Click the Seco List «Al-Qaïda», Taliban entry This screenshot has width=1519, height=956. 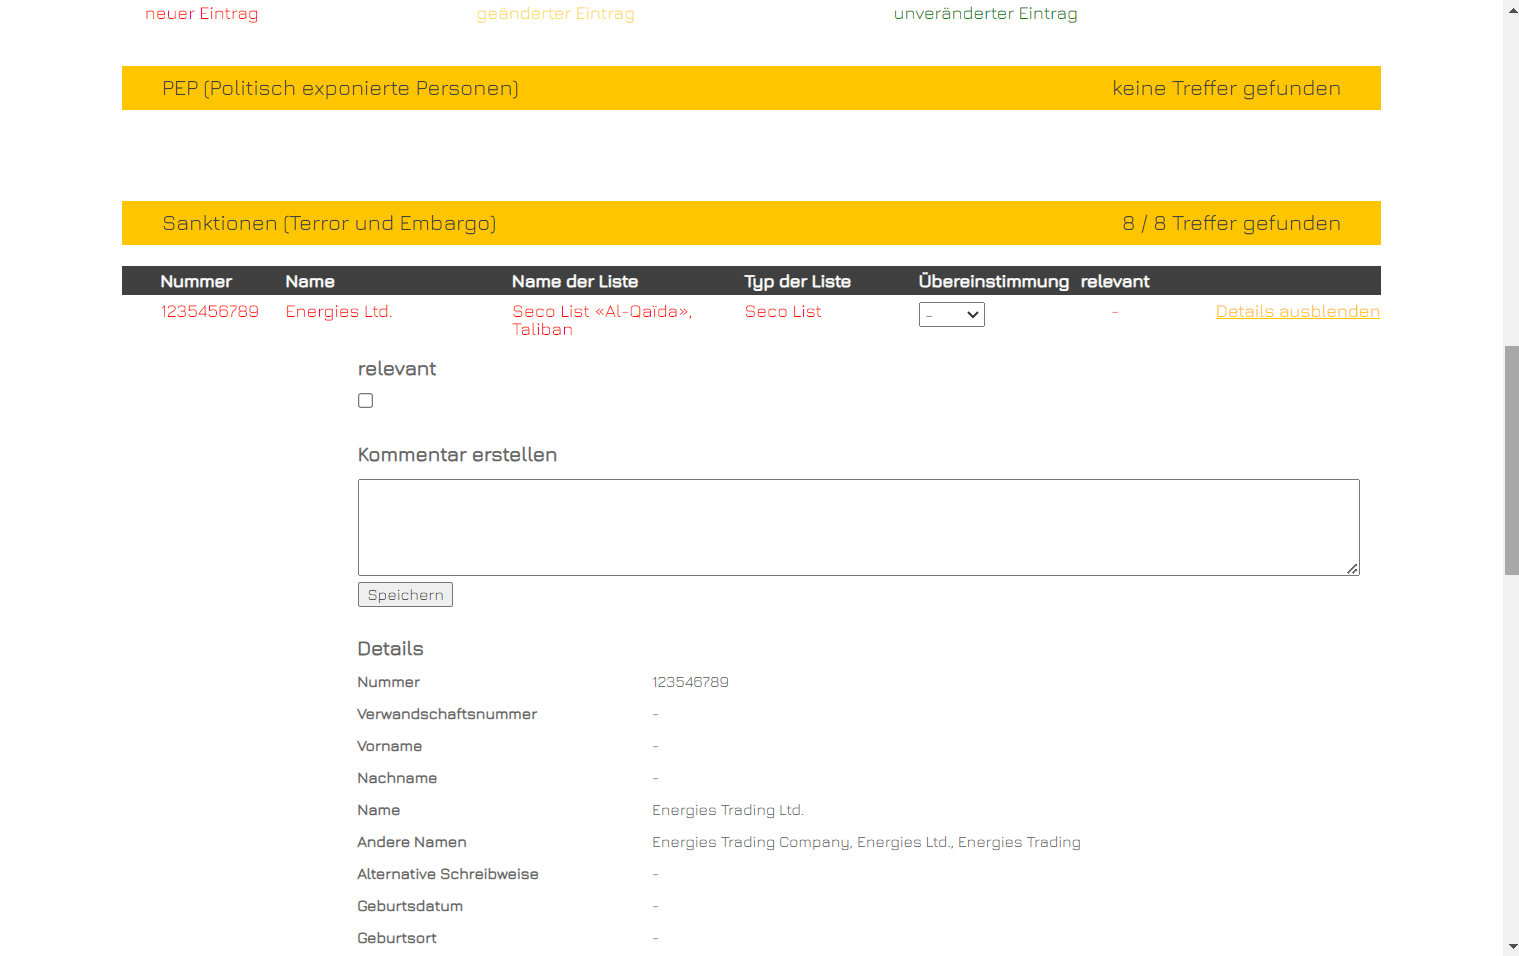pyautogui.click(x=601, y=320)
